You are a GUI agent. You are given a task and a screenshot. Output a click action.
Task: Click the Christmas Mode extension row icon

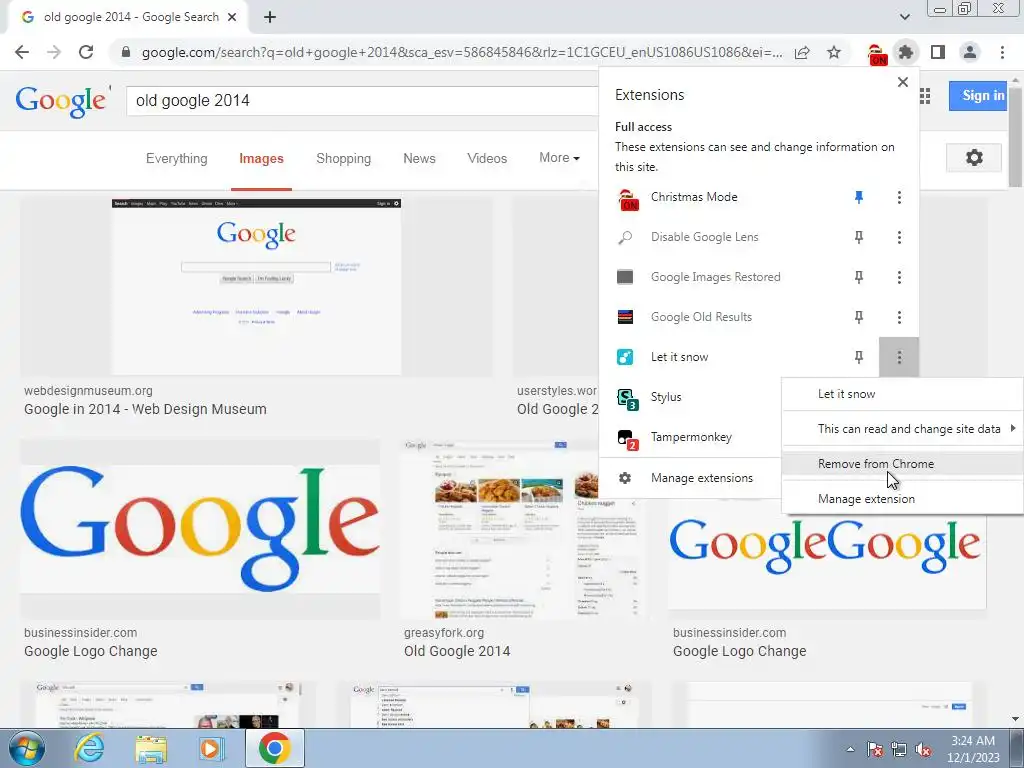click(628, 199)
